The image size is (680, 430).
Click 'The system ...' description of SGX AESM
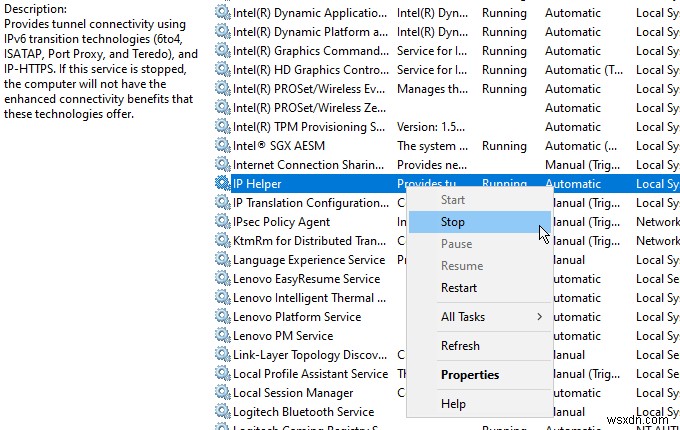pyautogui.click(x=432, y=146)
